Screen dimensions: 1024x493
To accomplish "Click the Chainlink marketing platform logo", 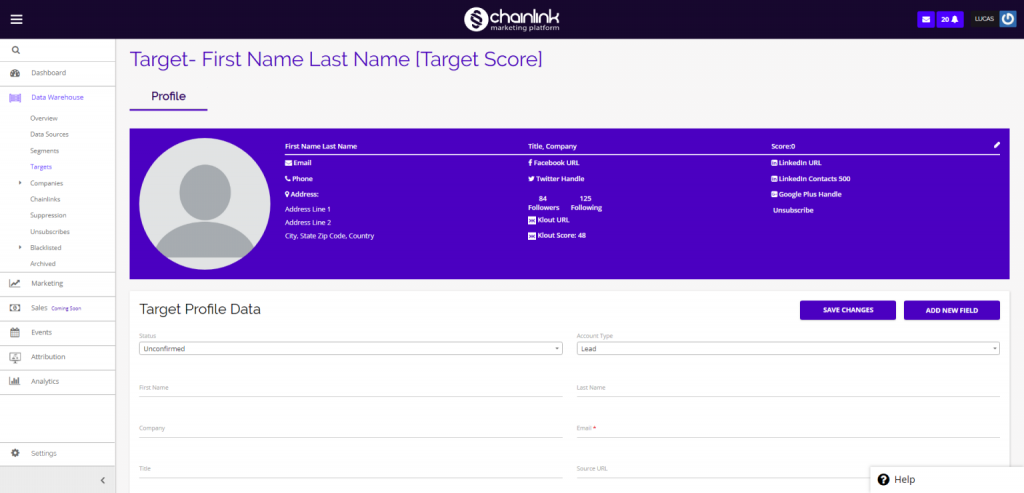I will [x=511, y=19].
